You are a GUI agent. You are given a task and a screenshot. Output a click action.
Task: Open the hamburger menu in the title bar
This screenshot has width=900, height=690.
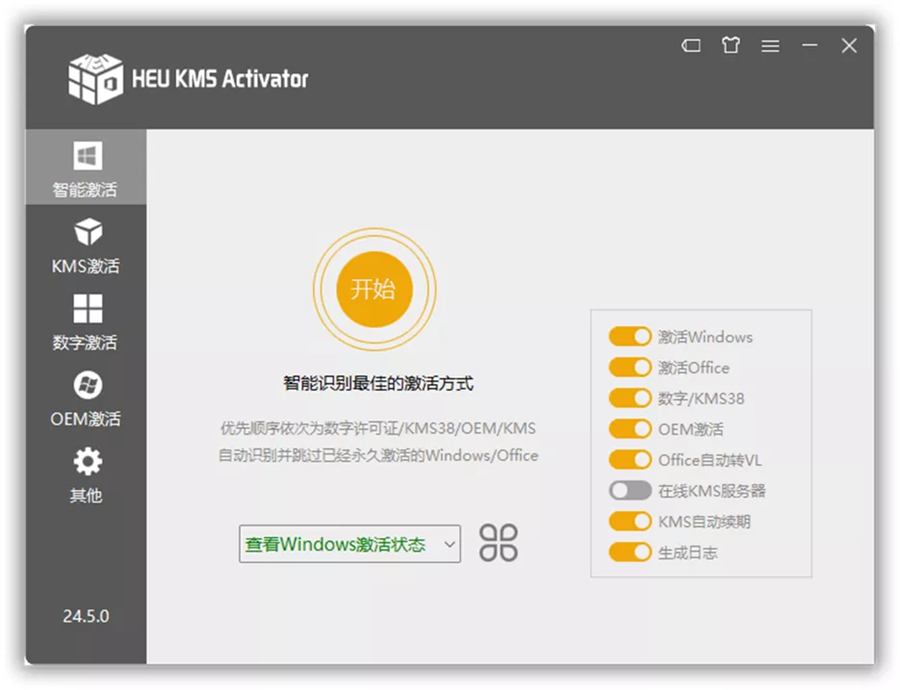click(771, 45)
